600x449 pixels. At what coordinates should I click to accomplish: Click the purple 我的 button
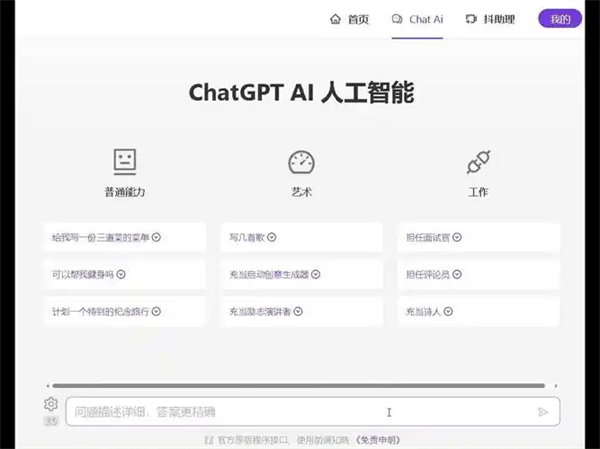coord(560,19)
